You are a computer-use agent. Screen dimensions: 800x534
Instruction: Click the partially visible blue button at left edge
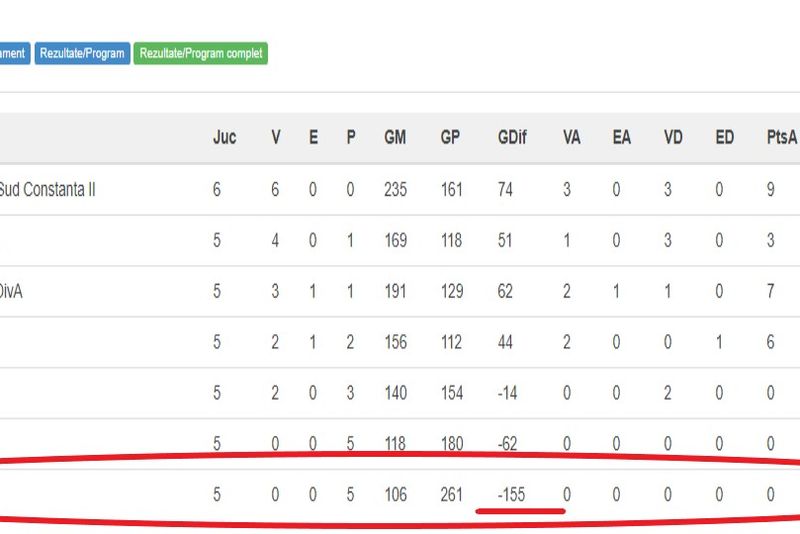tap(13, 54)
